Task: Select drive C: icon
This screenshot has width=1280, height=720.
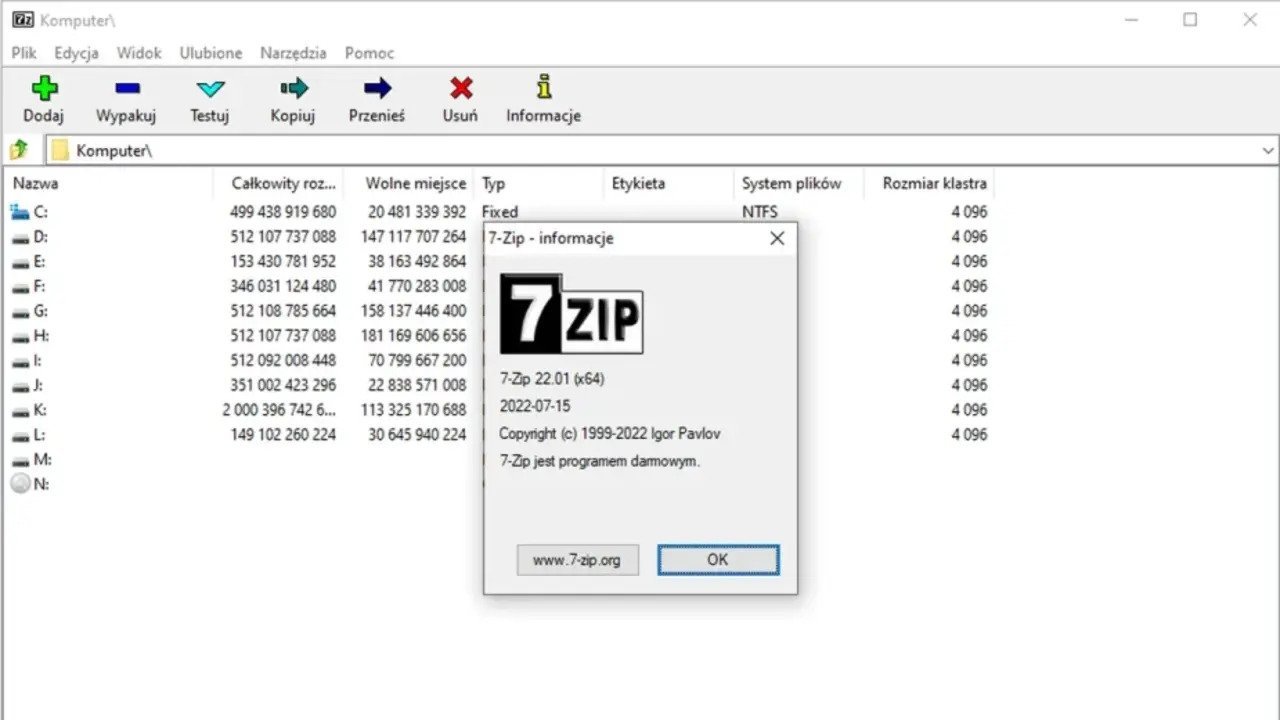Action: (x=20, y=212)
